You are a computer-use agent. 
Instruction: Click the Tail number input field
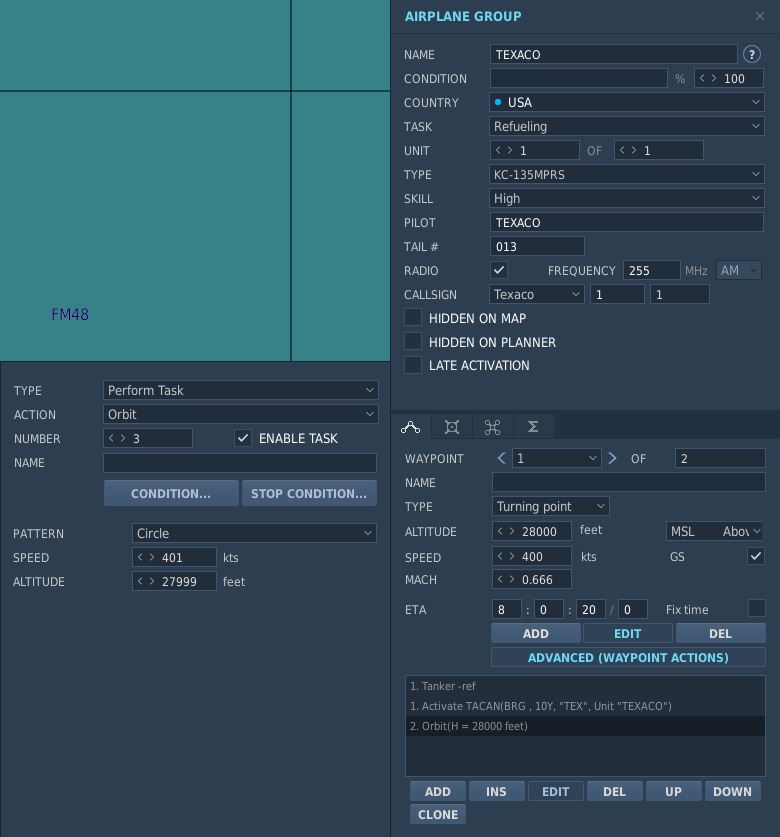tap(537, 247)
